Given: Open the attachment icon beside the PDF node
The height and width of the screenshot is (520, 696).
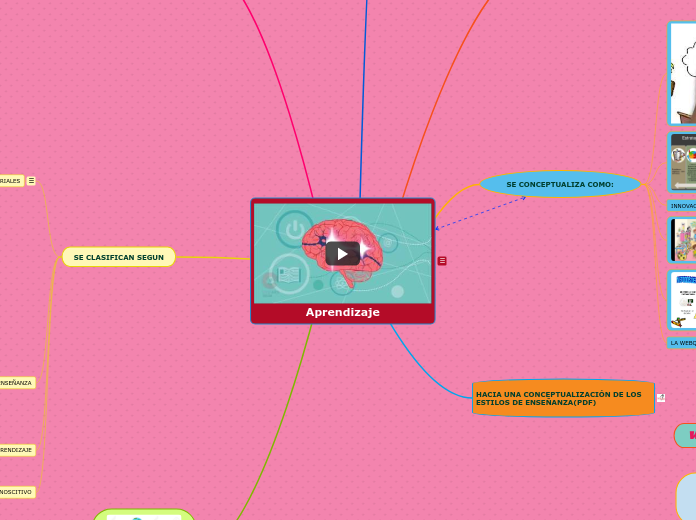Looking at the screenshot, I should [661, 398].
